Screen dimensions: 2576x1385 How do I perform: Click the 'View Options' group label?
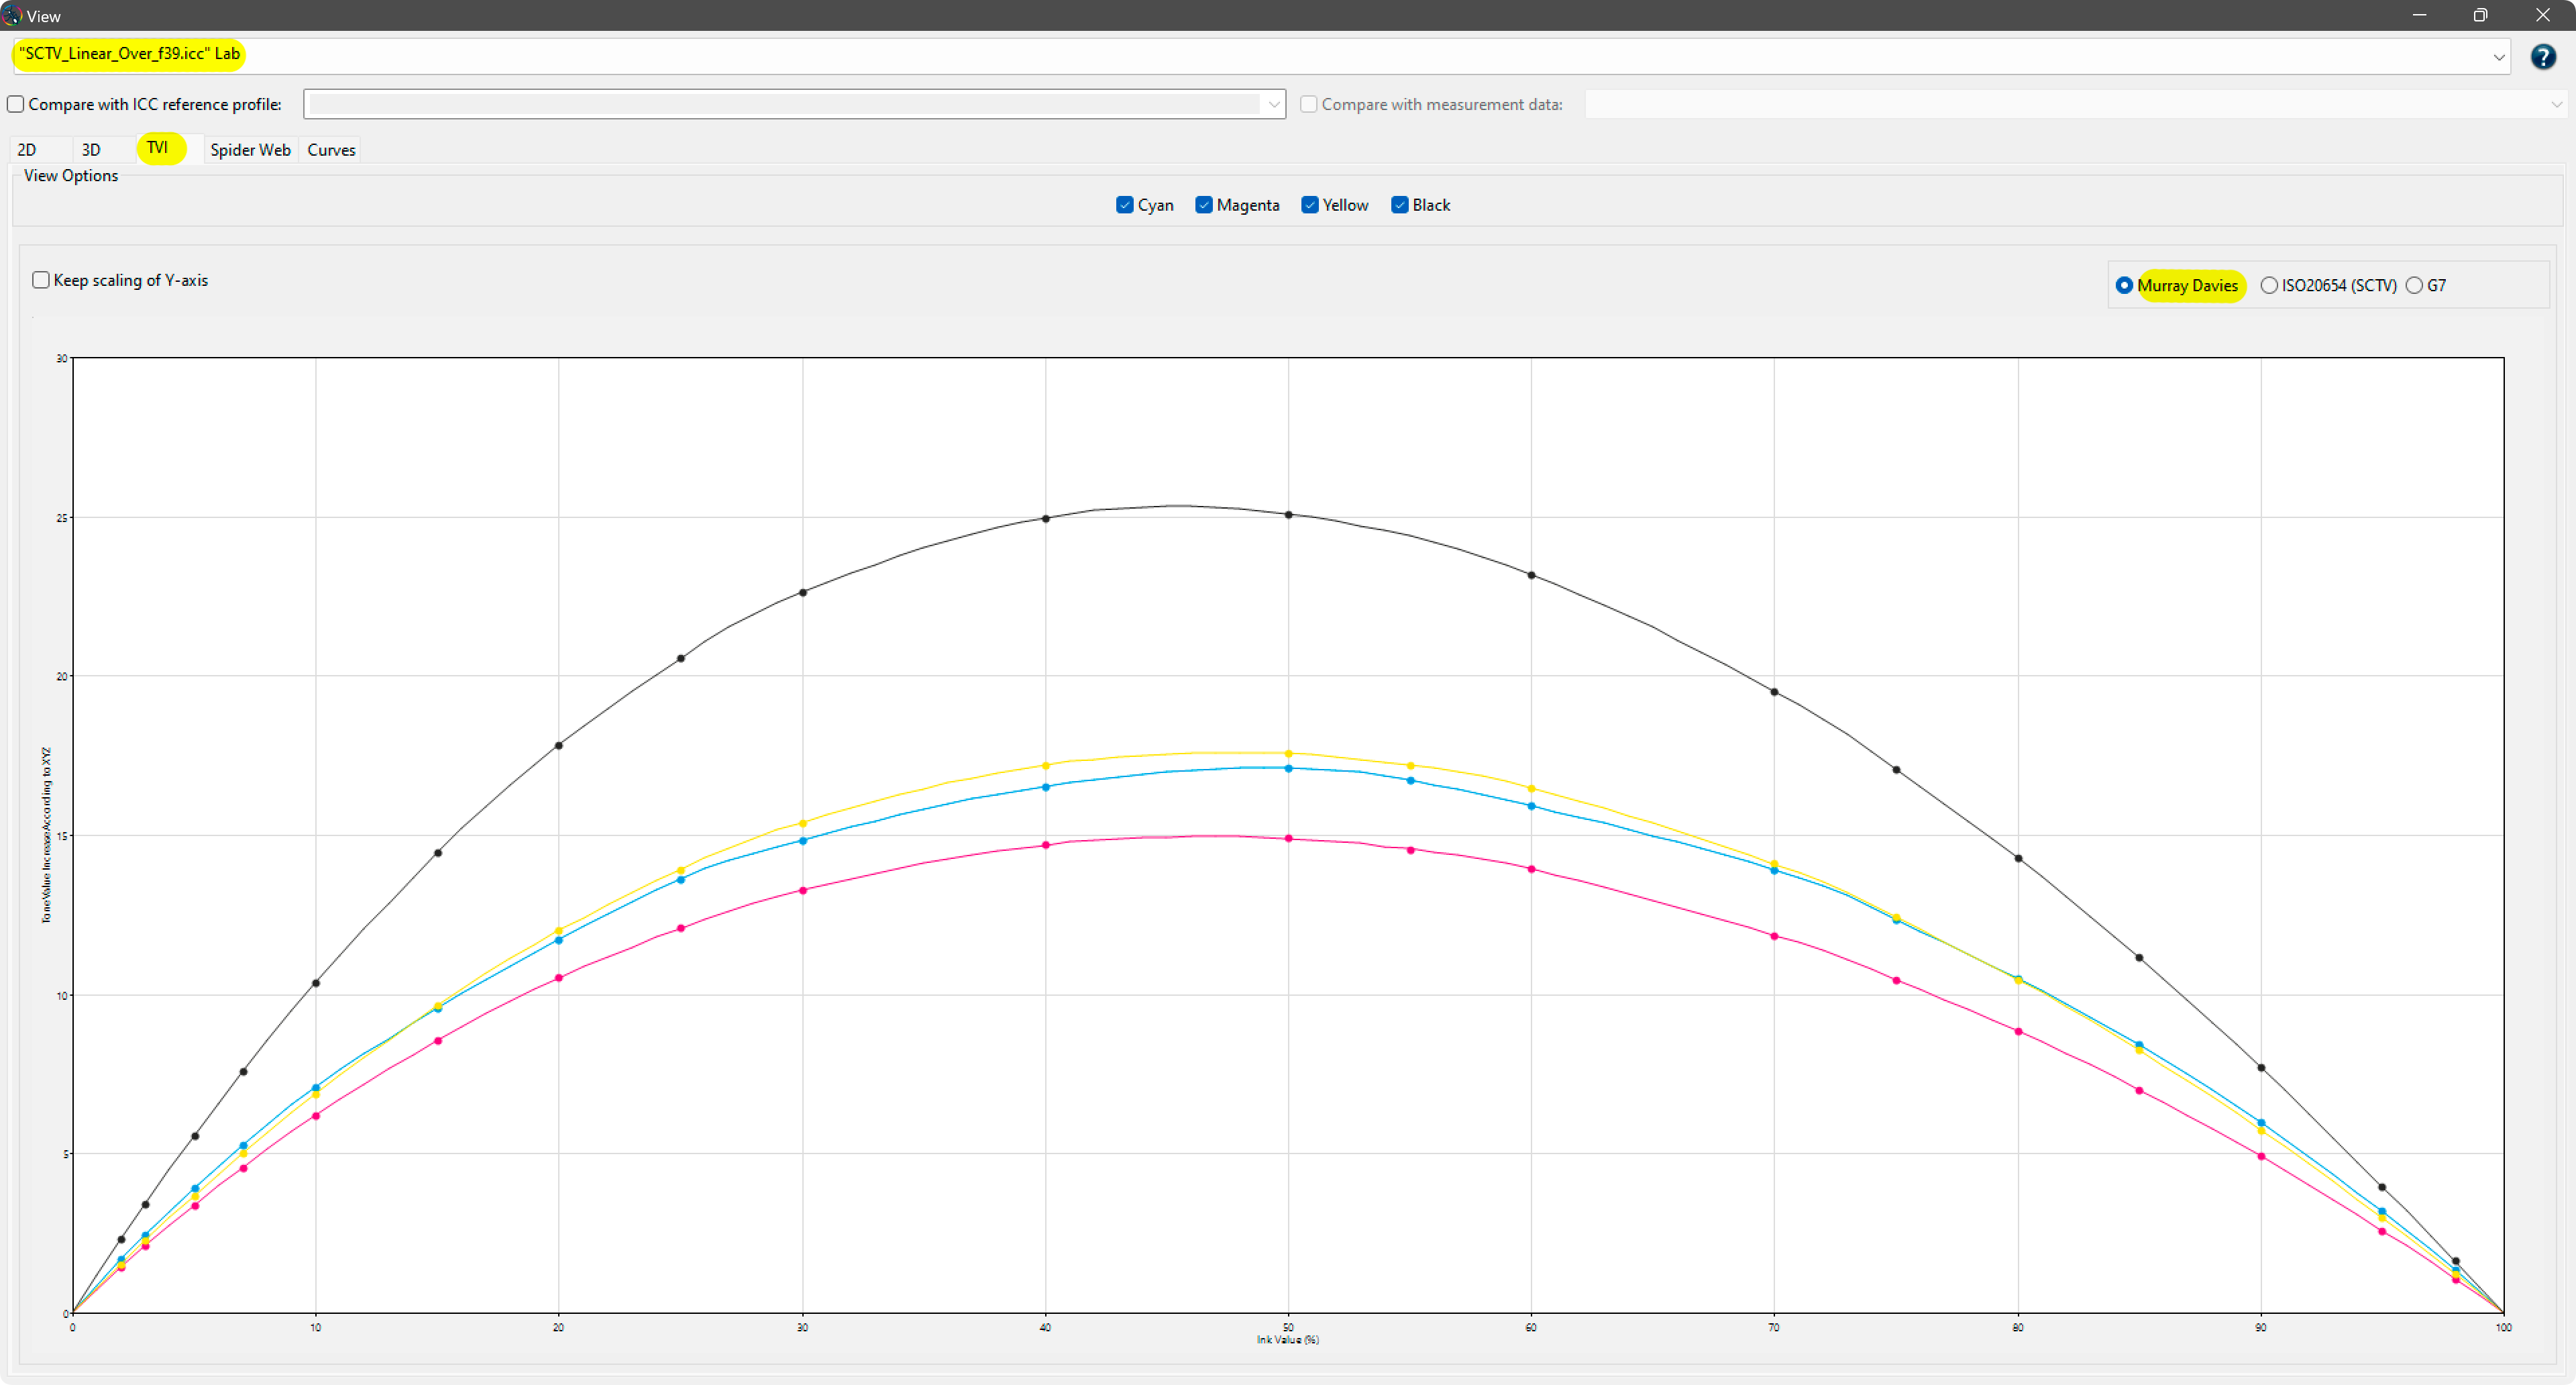[x=71, y=176]
